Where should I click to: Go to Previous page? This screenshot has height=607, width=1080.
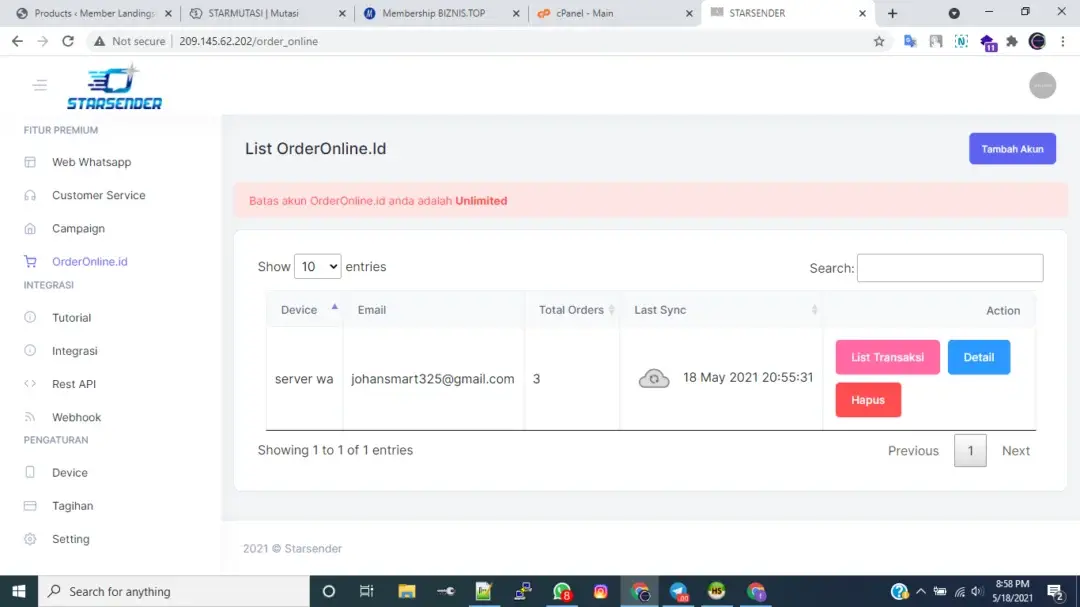click(x=913, y=451)
